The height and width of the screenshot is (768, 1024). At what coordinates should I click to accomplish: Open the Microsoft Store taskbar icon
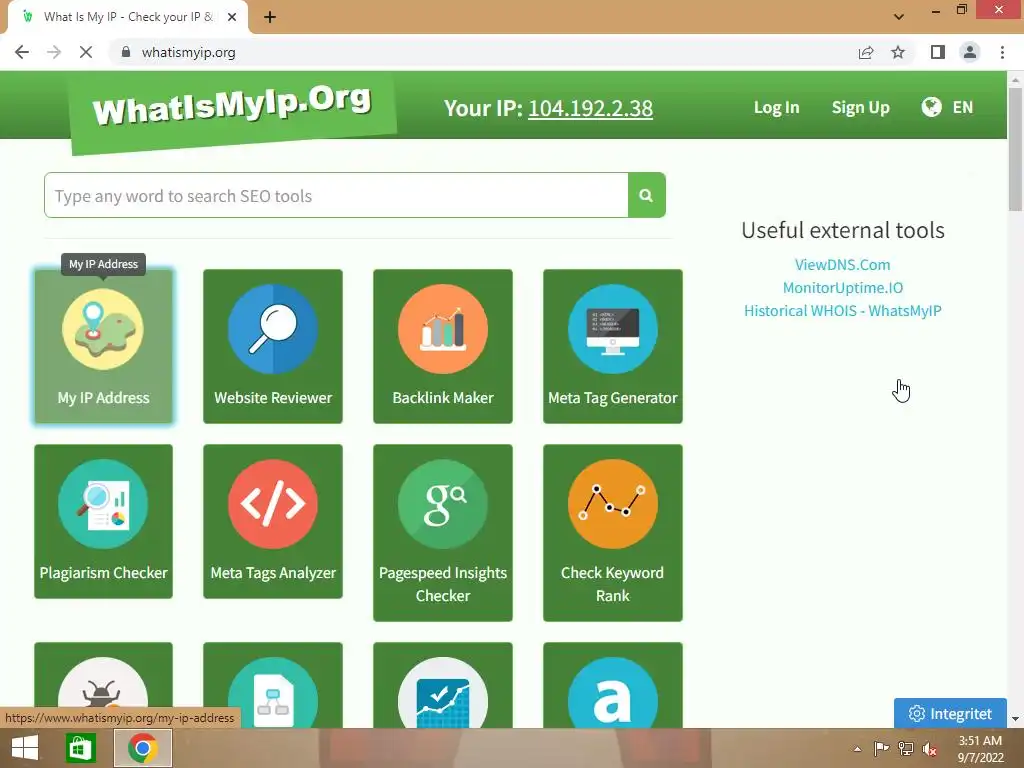click(82, 748)
